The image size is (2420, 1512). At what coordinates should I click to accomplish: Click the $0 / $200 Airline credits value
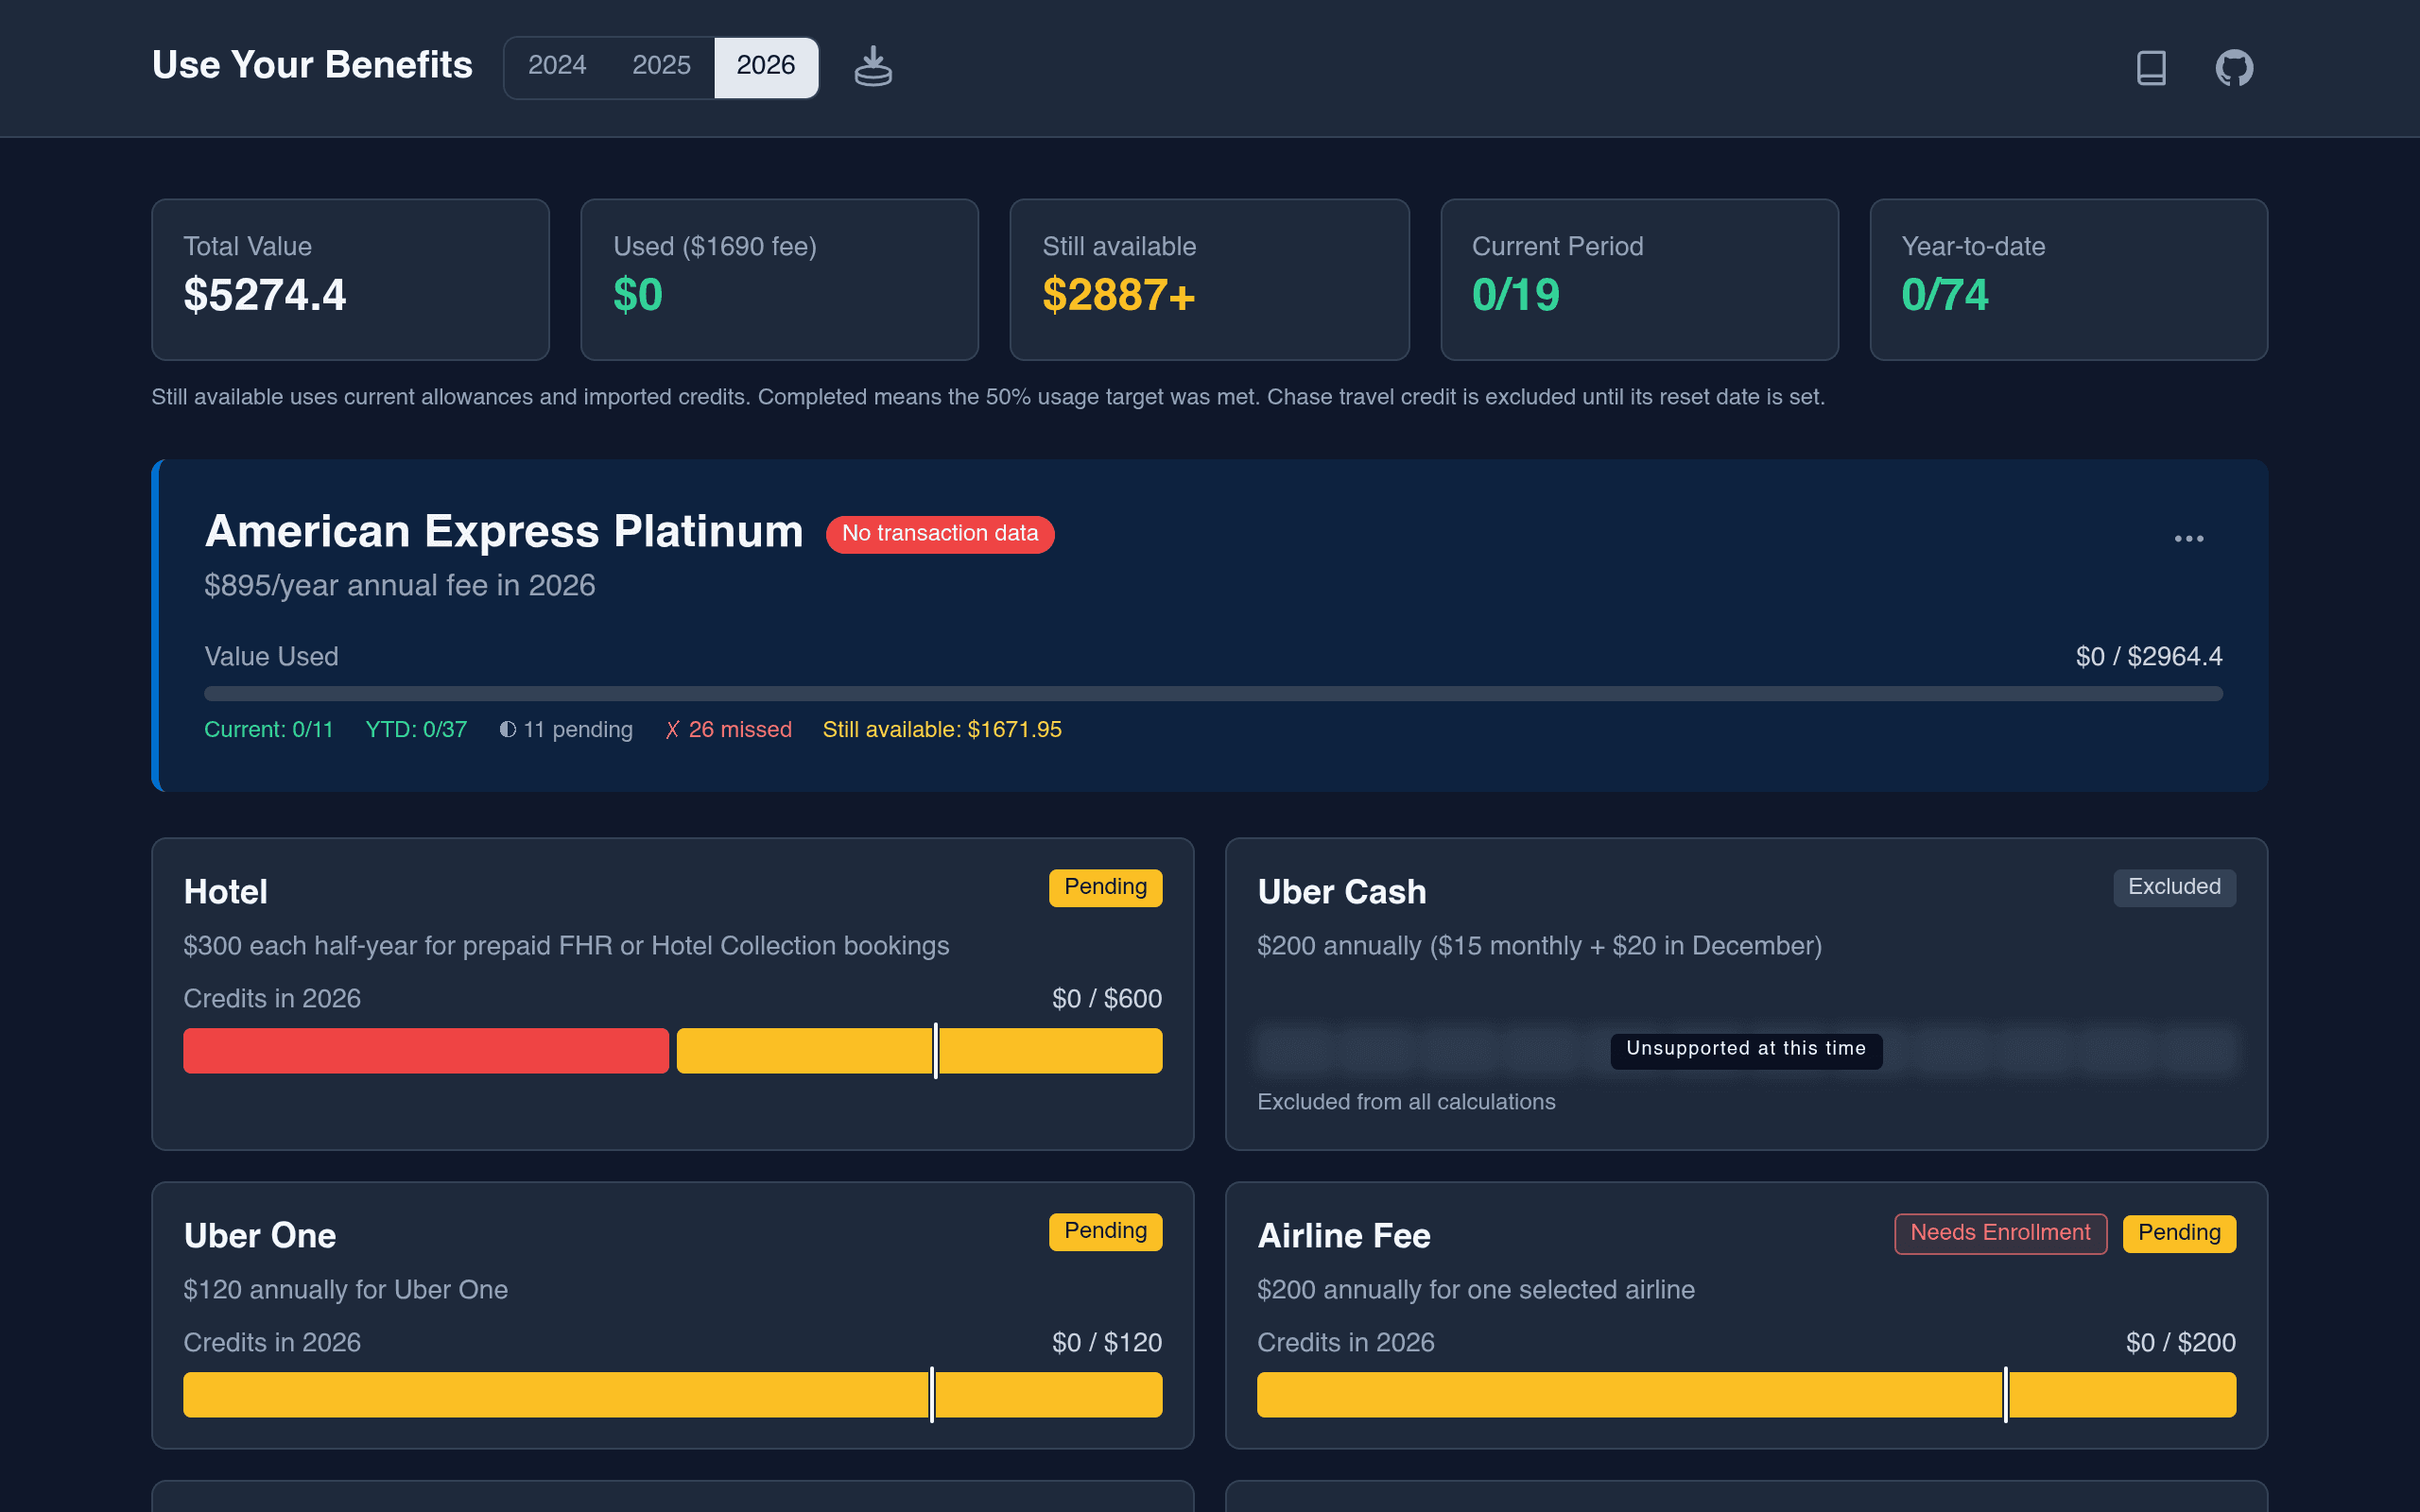click(2181, 1343)
